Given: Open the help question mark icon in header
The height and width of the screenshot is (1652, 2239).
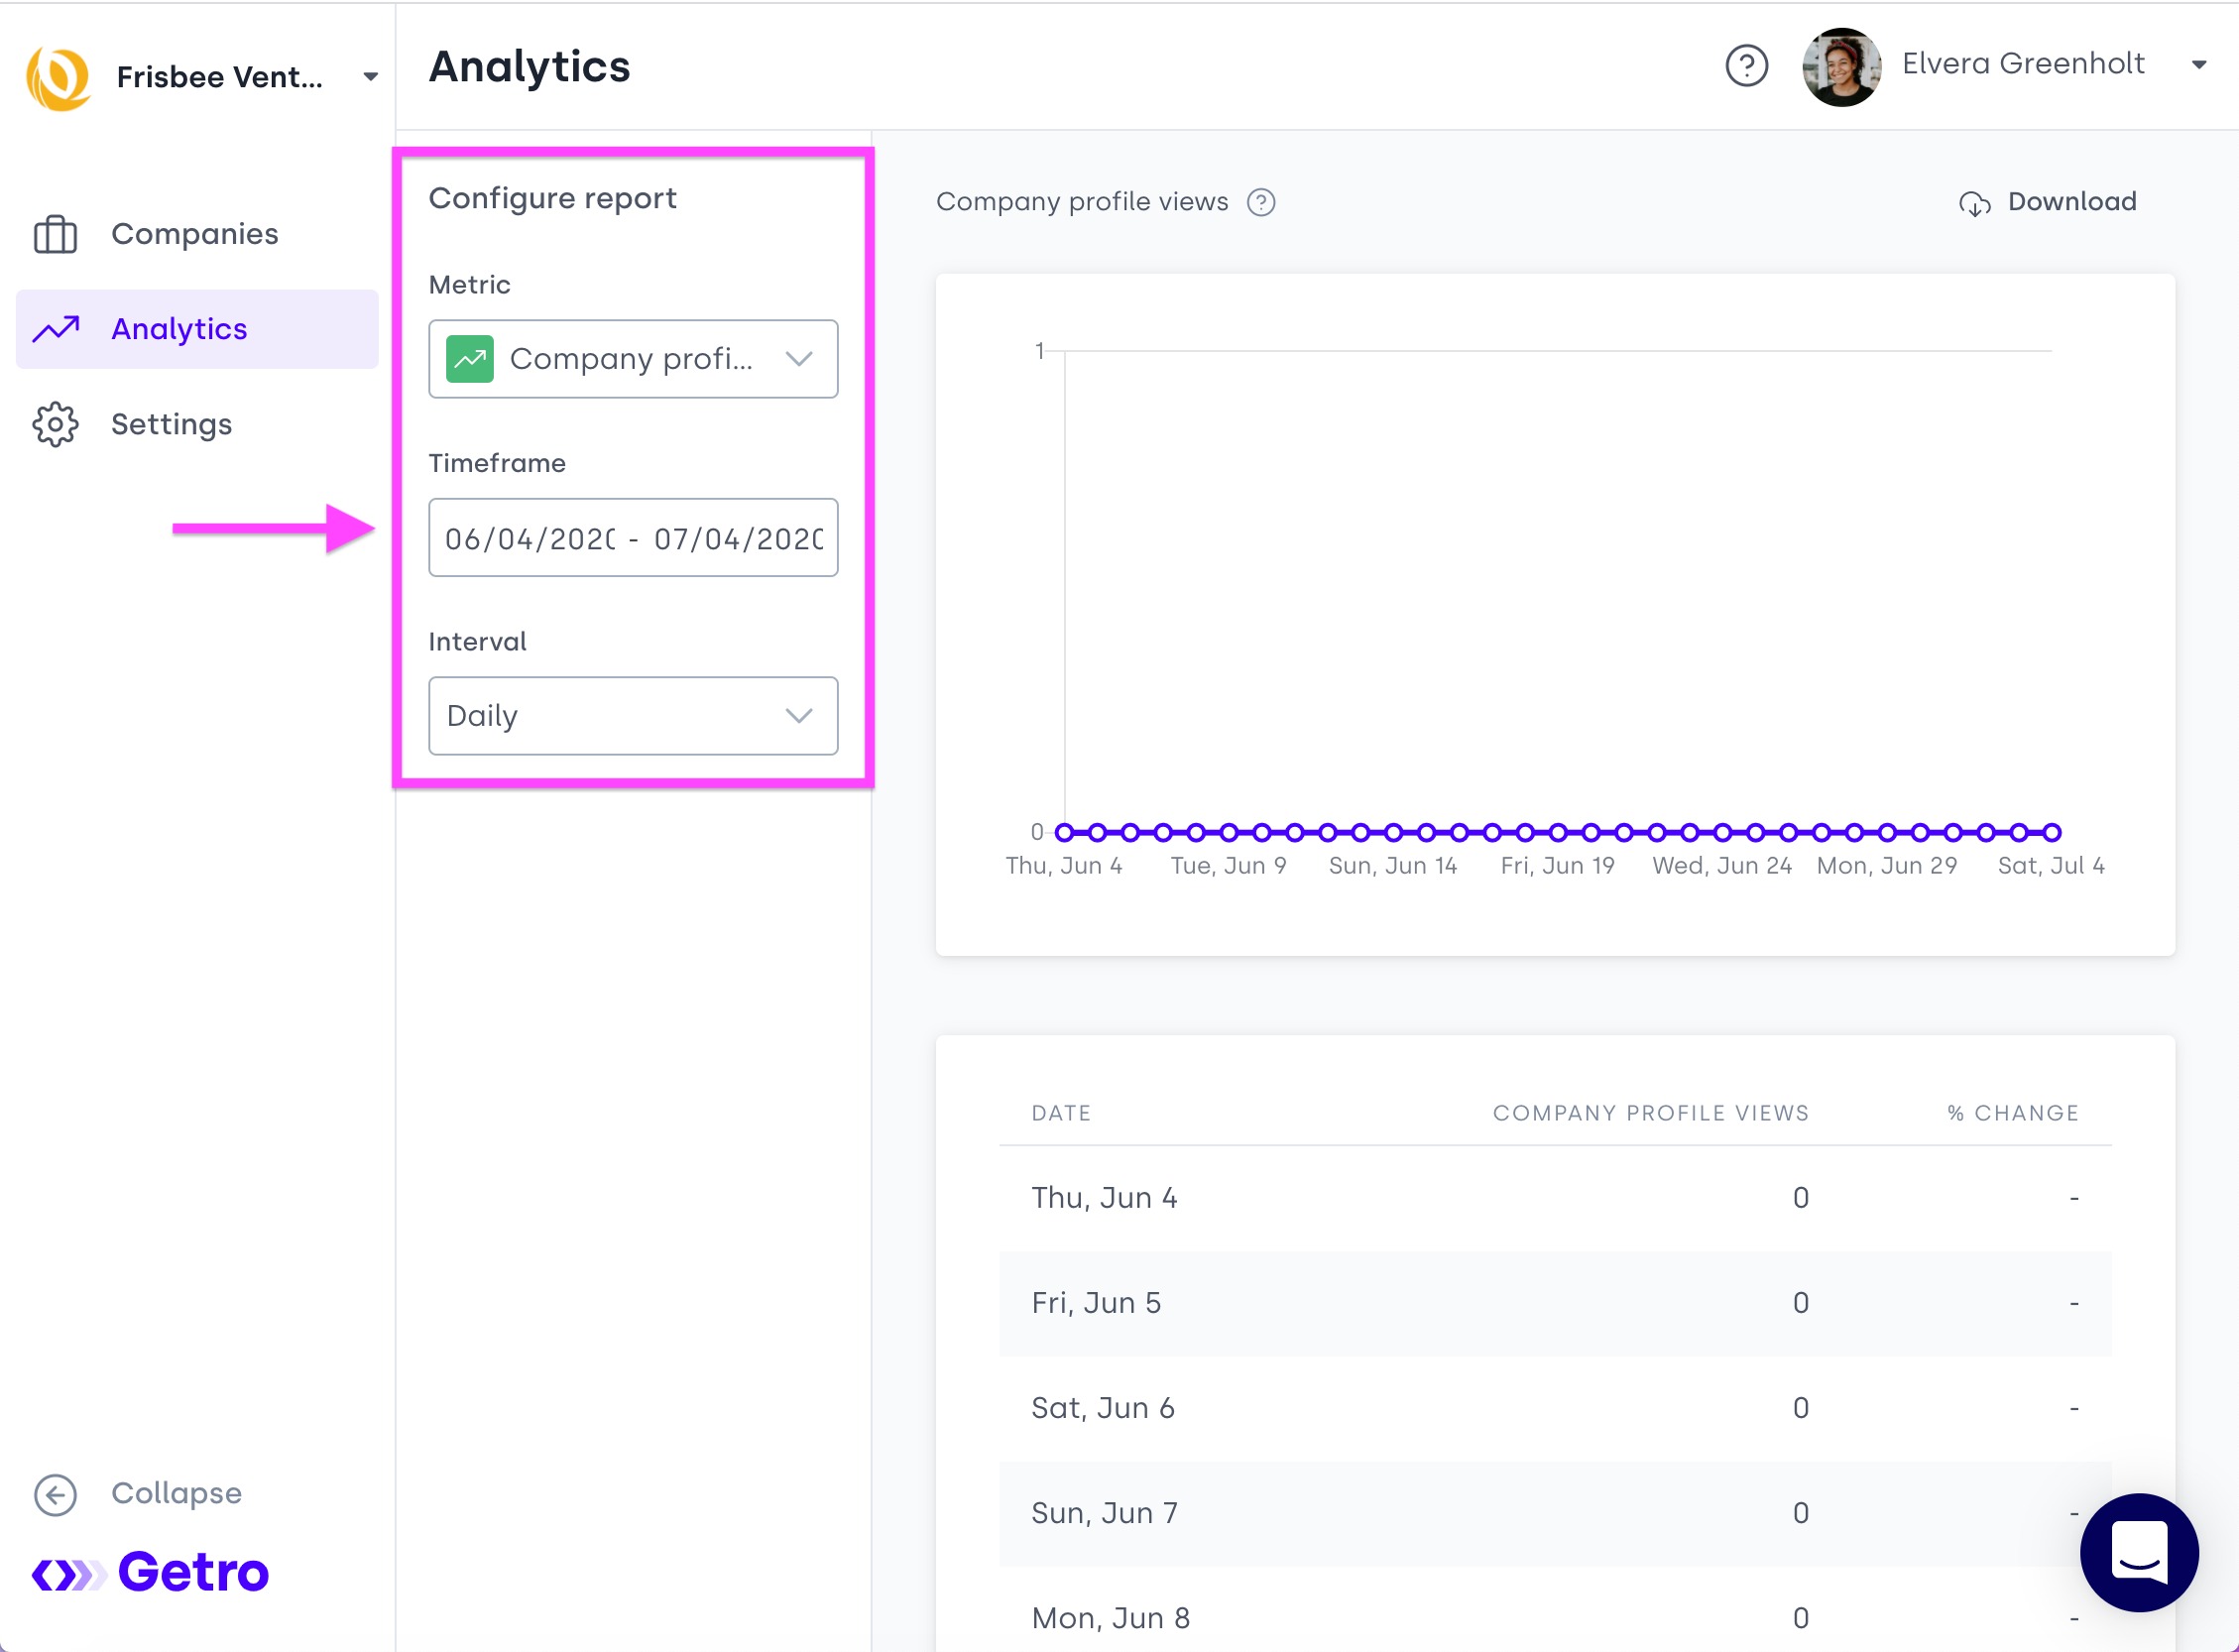Looking at the screenshot, I should (1746, 66).
